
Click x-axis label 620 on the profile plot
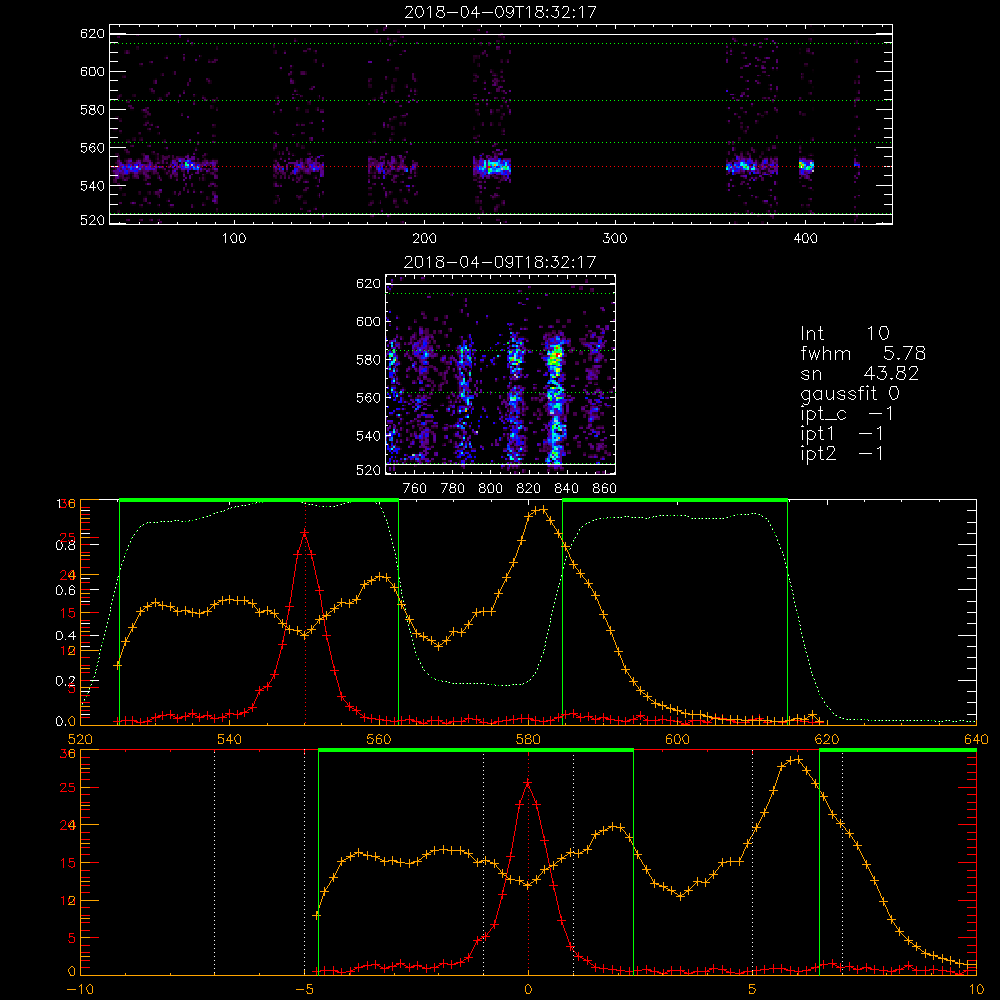click(x=827, y=740)
